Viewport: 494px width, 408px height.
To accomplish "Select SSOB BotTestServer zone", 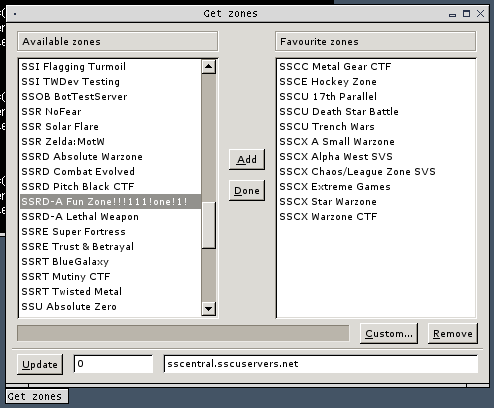I will click(111, 97).
